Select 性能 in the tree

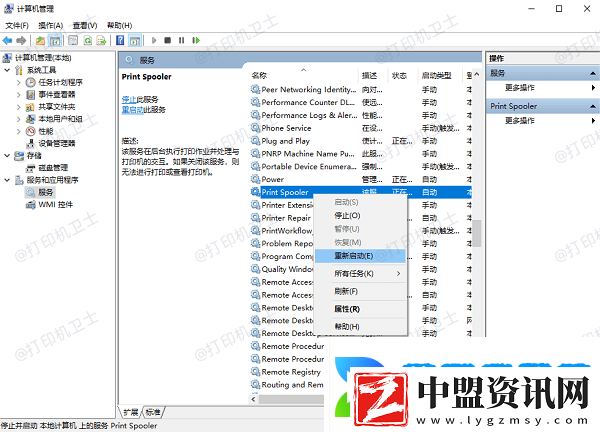point(46,131)
